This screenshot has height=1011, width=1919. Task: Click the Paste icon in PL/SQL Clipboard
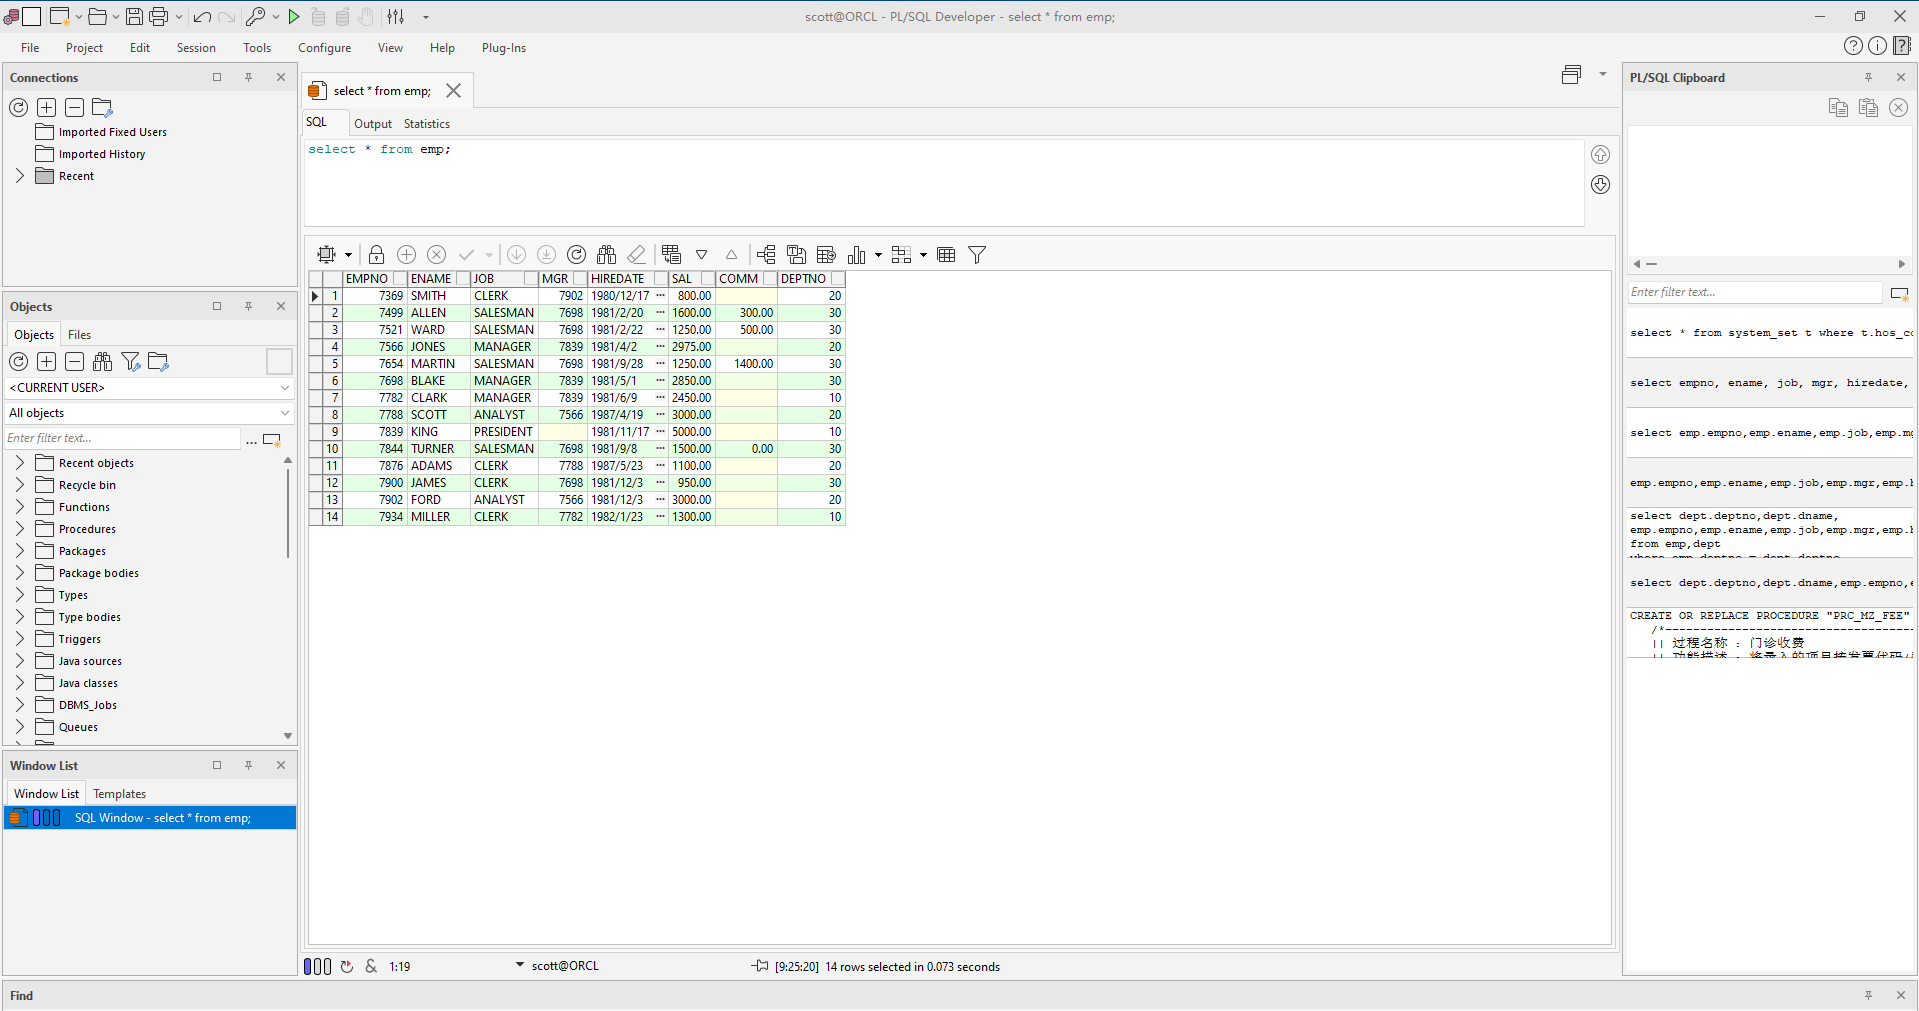point(1868,108)
